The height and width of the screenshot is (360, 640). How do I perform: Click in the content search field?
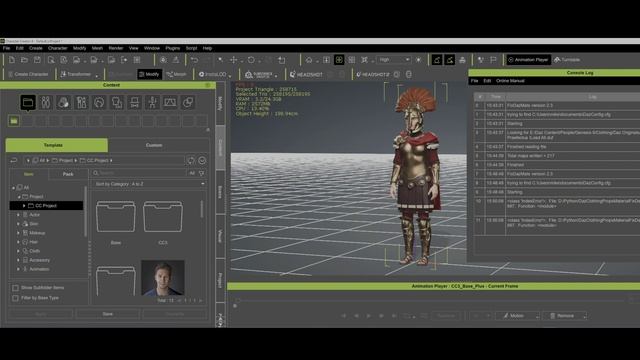click(139, 173)
